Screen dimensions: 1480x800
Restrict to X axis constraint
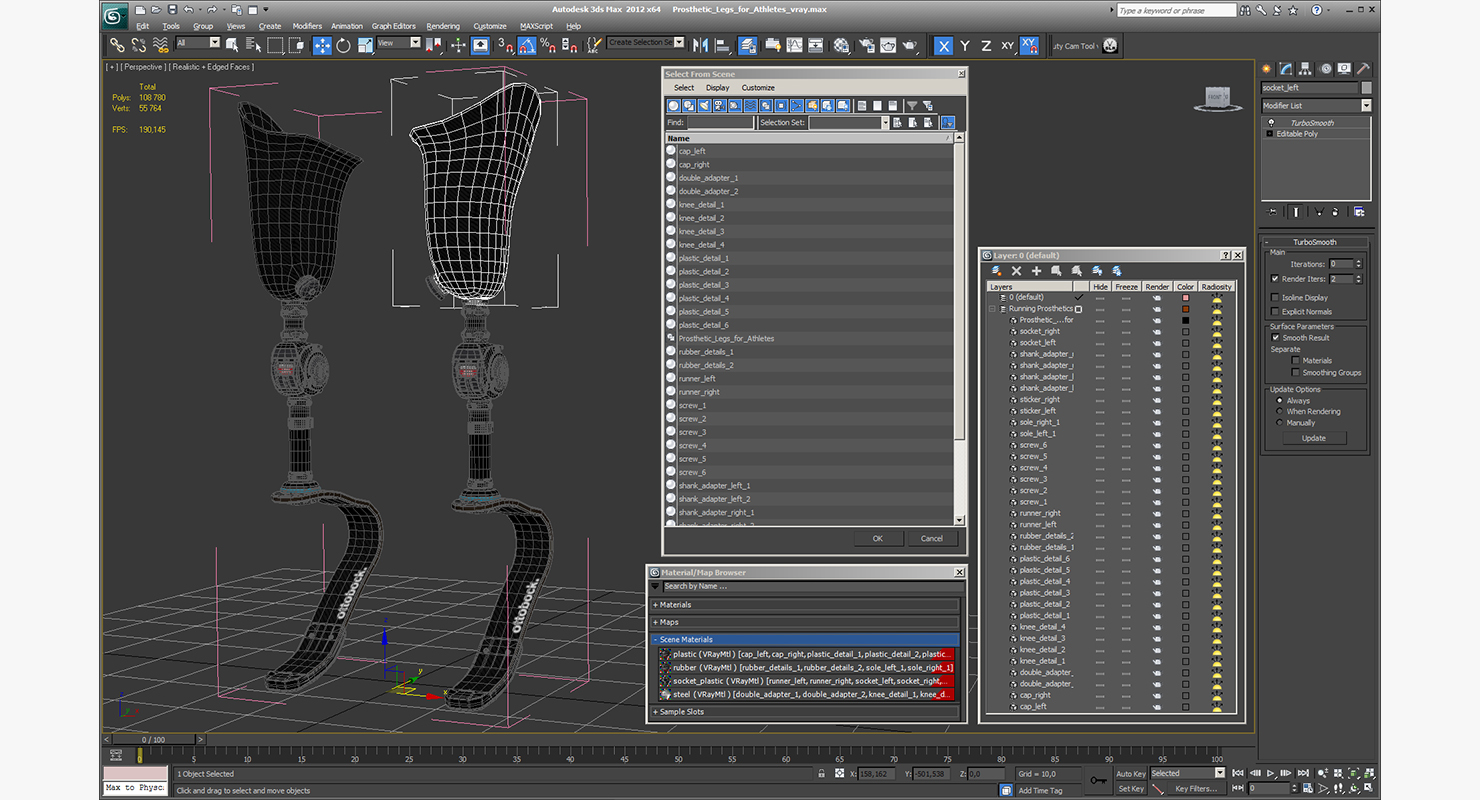(943, 46)
